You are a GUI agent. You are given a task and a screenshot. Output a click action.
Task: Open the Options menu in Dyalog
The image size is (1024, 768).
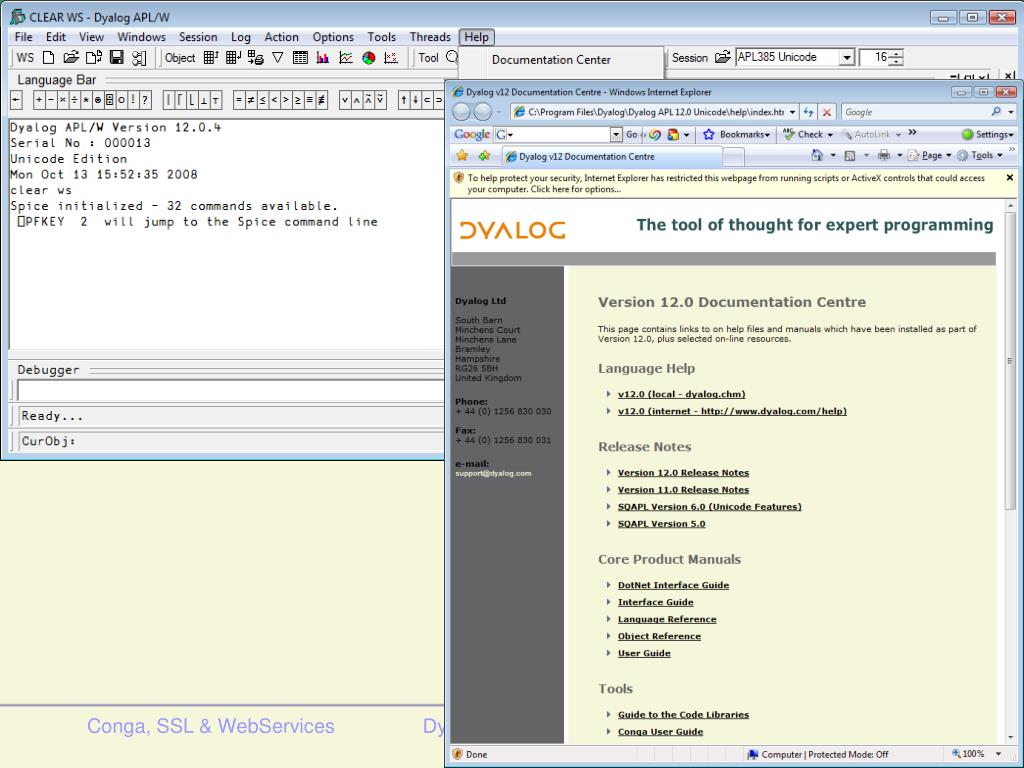pos(333,37)
